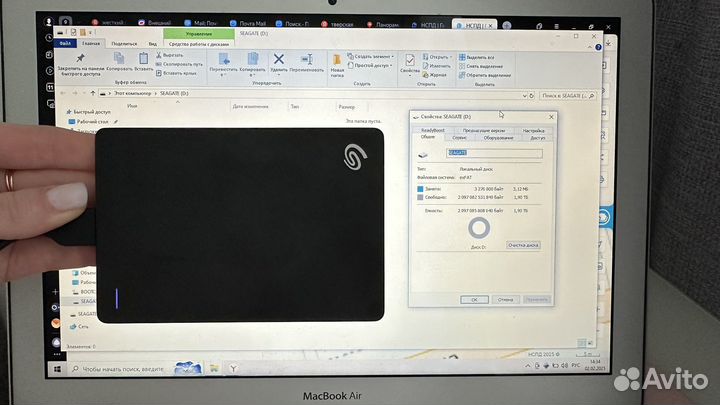Viewport: 720px width, 405px height.
Task: Click the Windows Start button
Action: (57, 369)
